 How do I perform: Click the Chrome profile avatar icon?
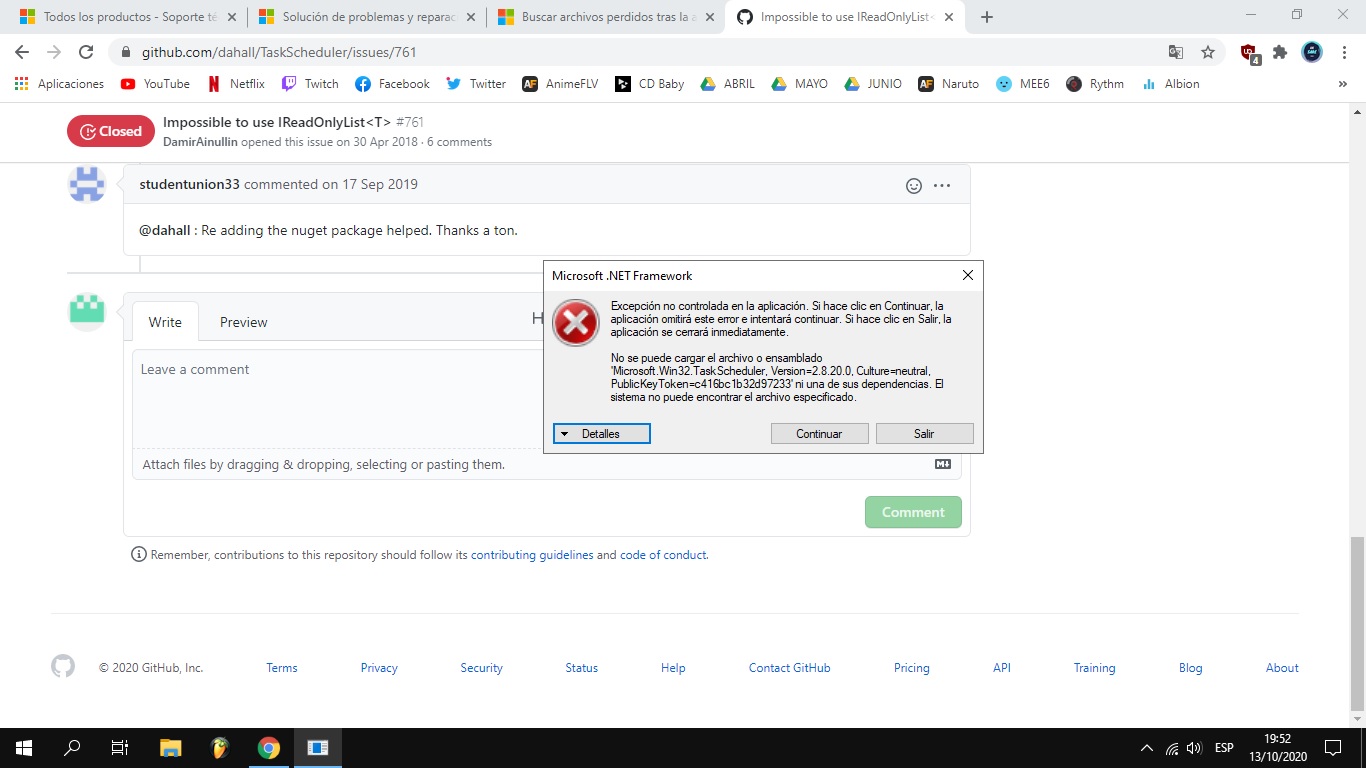pyautogui.click(x=1311, y=51)
